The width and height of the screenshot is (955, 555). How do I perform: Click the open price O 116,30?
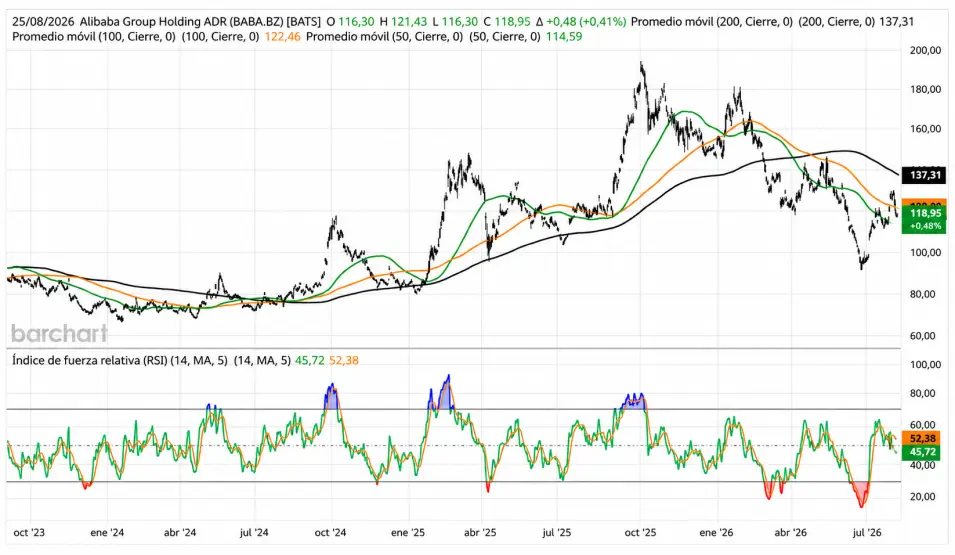(x=350, y=21)
